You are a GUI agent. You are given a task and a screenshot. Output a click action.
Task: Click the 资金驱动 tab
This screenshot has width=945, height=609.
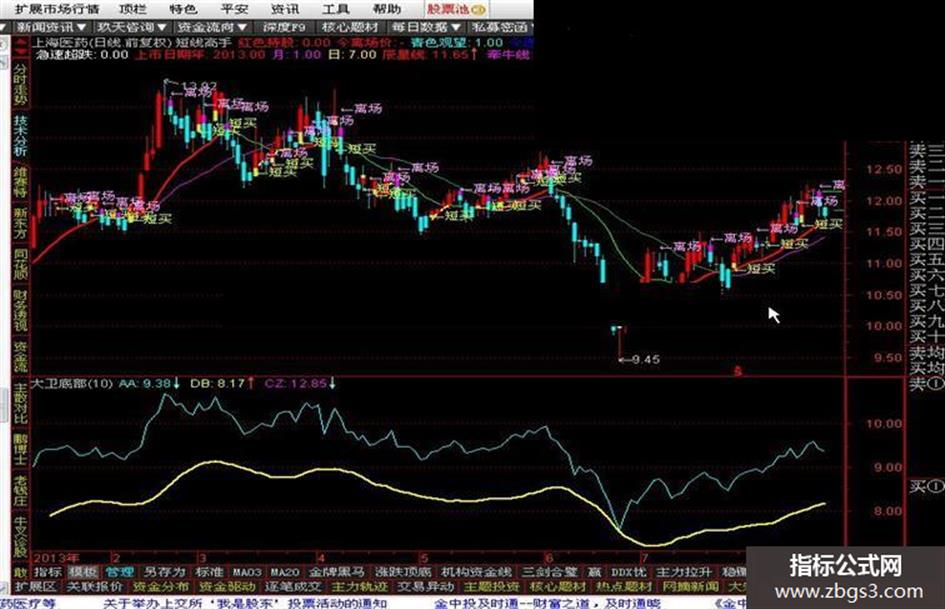pyautogui.click(x=227, y=586)
